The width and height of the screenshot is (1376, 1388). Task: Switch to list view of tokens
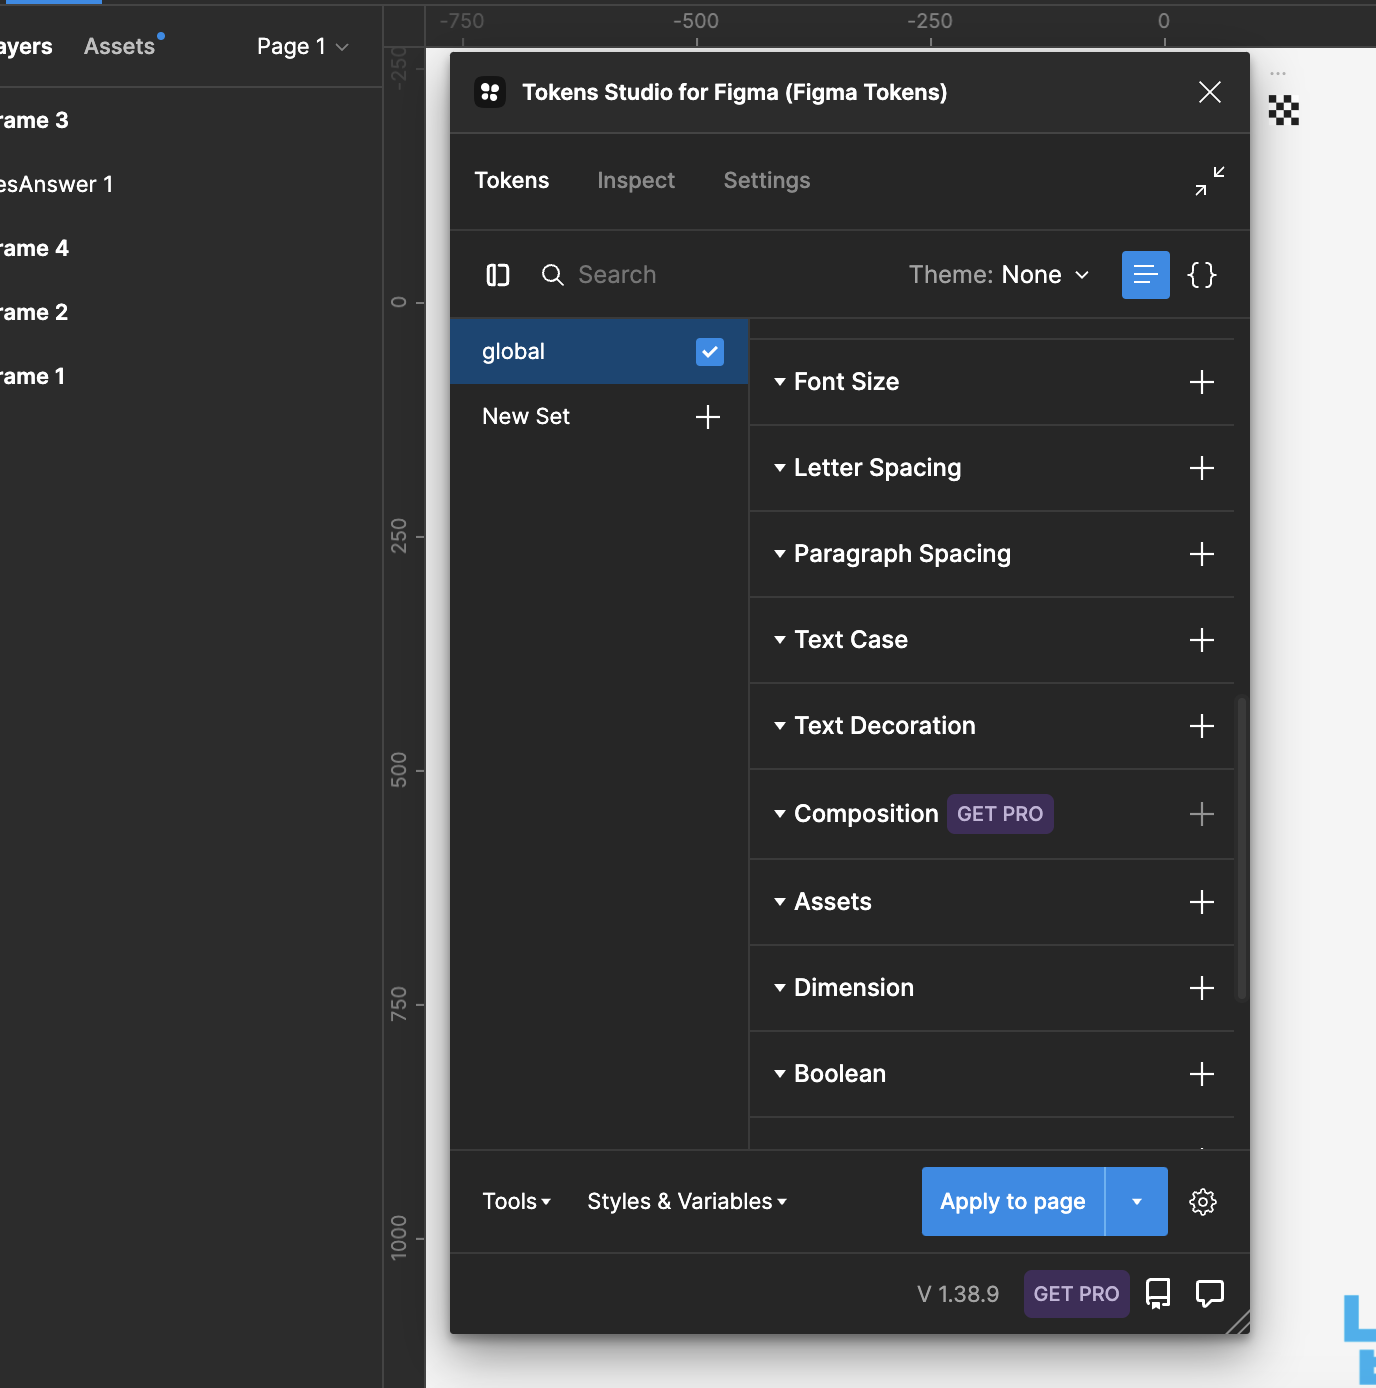click(x=1146, y=275)
